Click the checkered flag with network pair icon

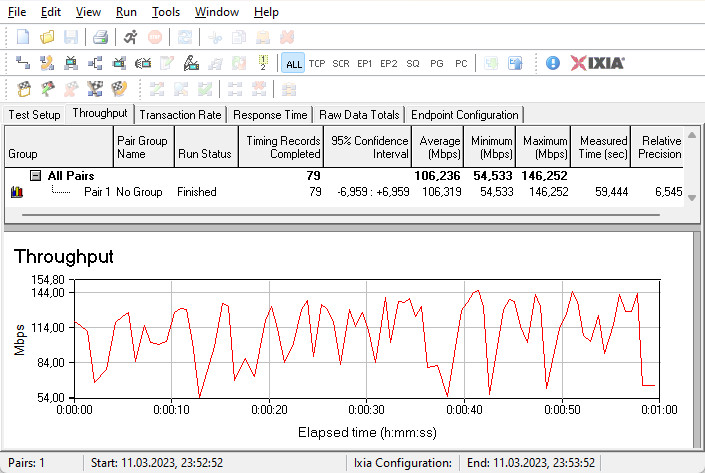(95, 89)
